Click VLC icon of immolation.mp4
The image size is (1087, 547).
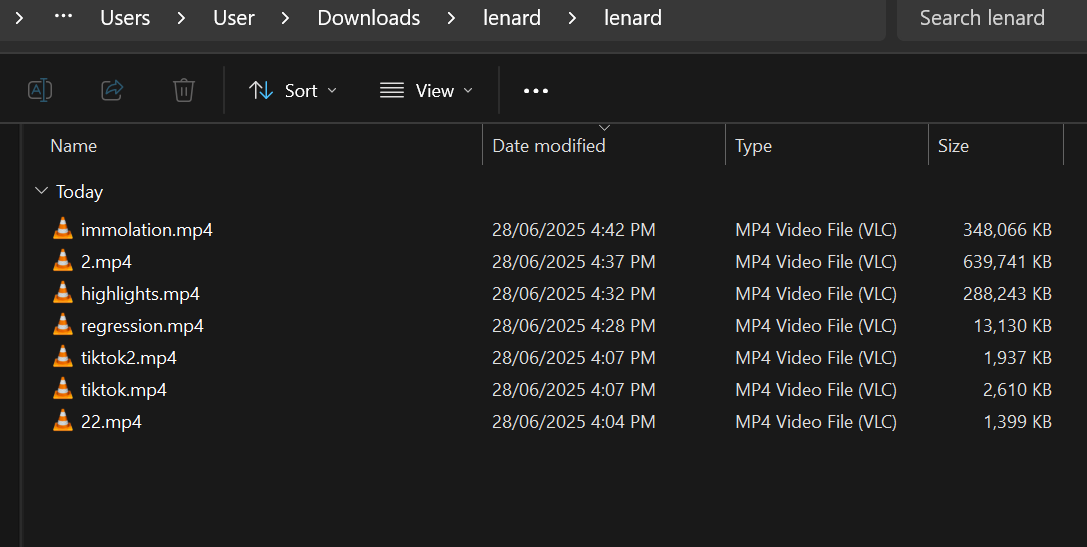point(62,229)
